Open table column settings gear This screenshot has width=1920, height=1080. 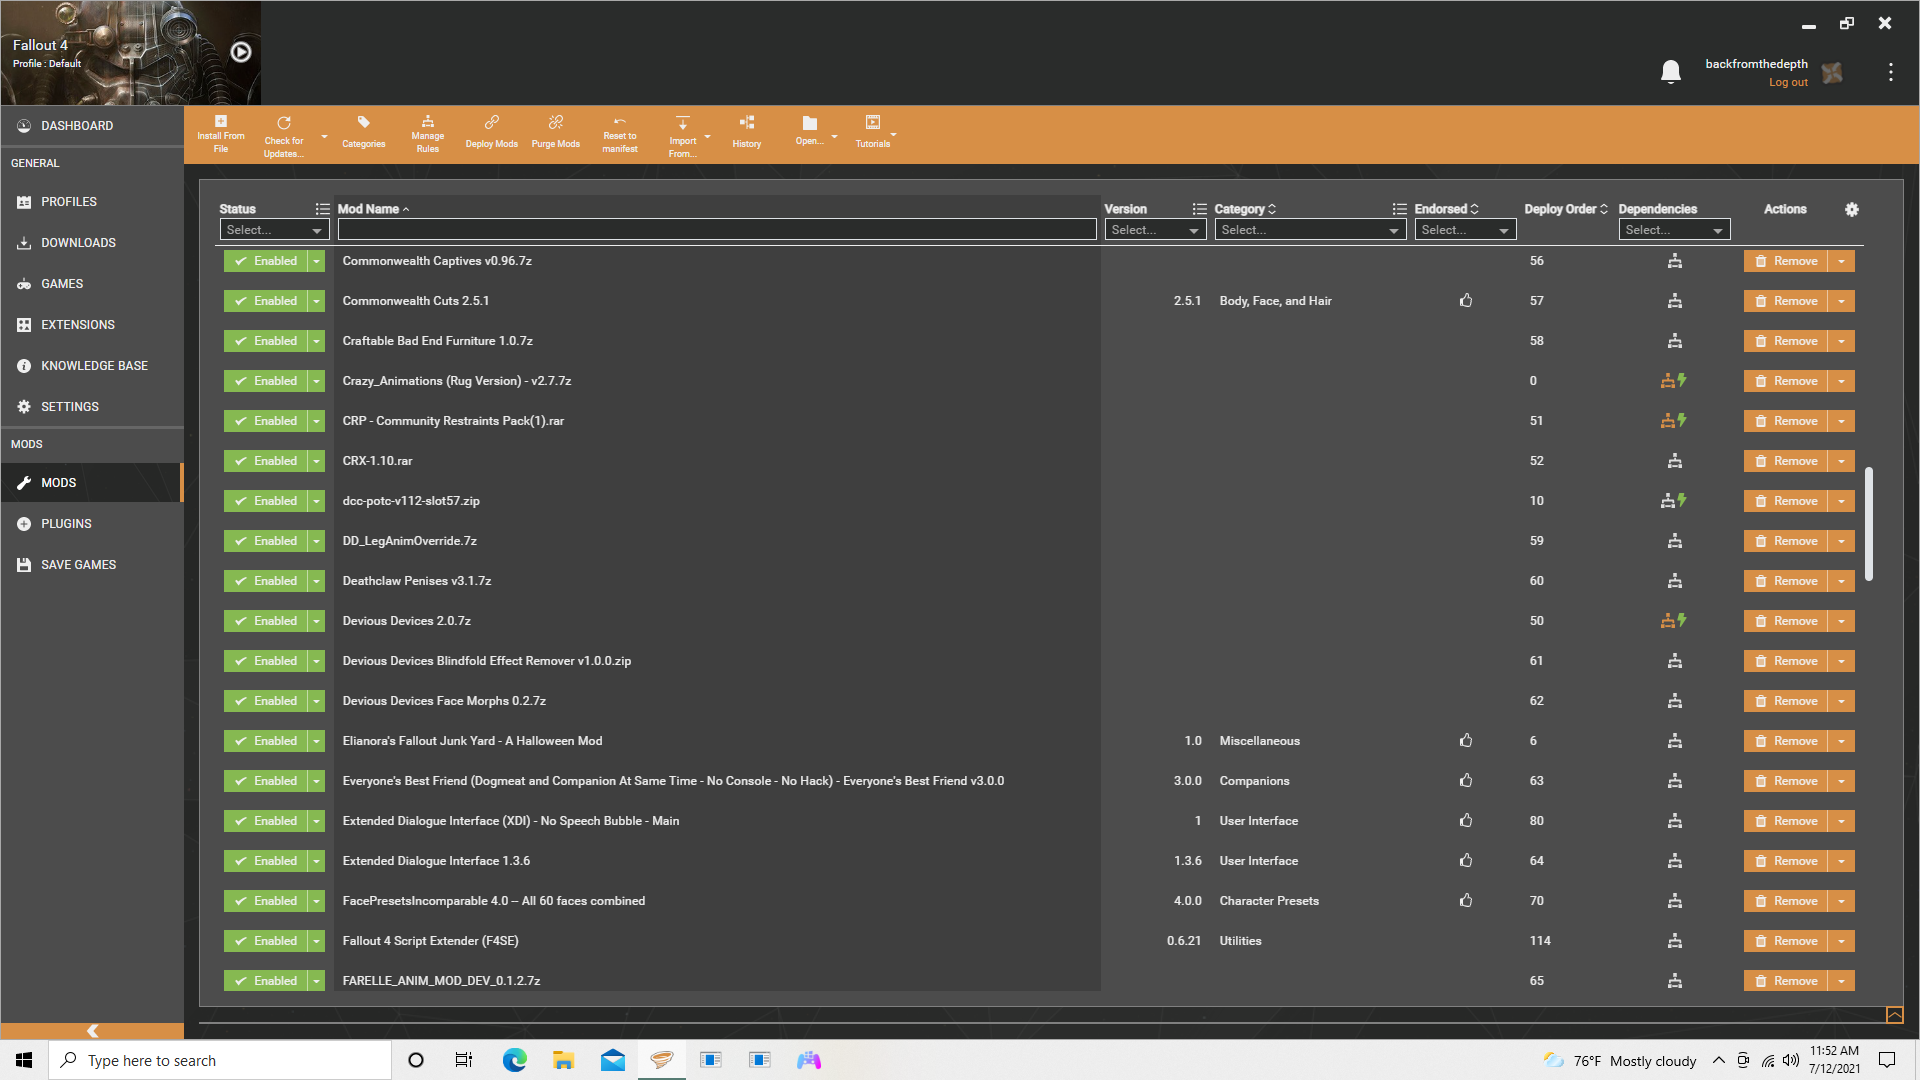click(x=1852, y=209)
